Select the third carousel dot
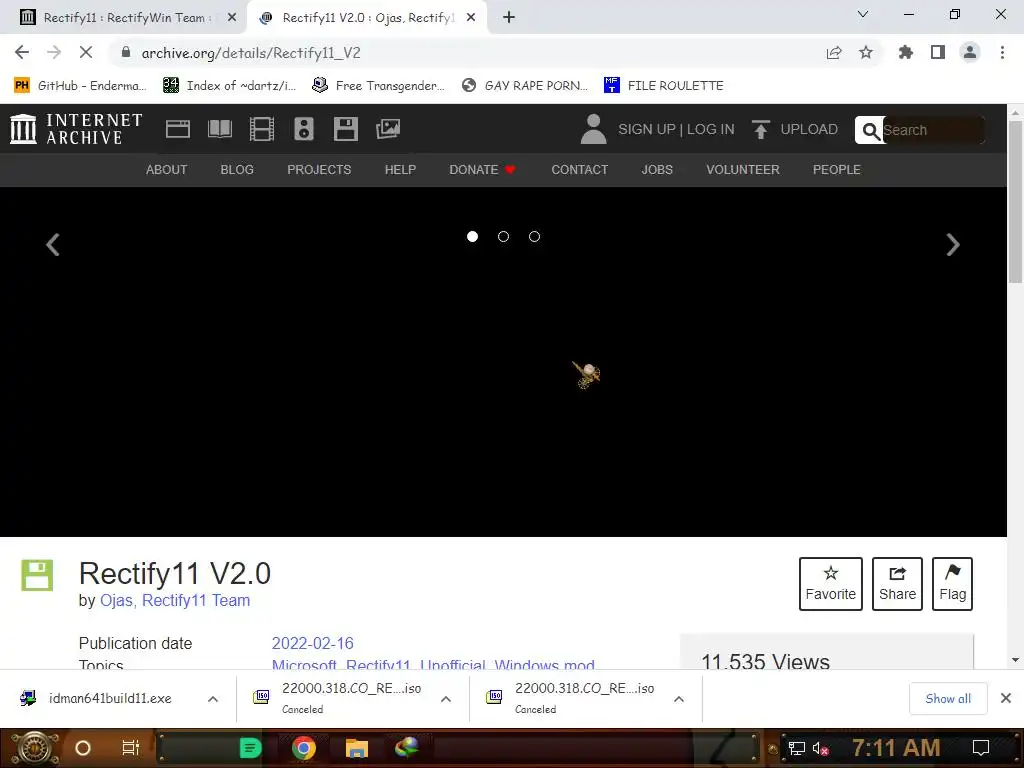 click(534, 236)
